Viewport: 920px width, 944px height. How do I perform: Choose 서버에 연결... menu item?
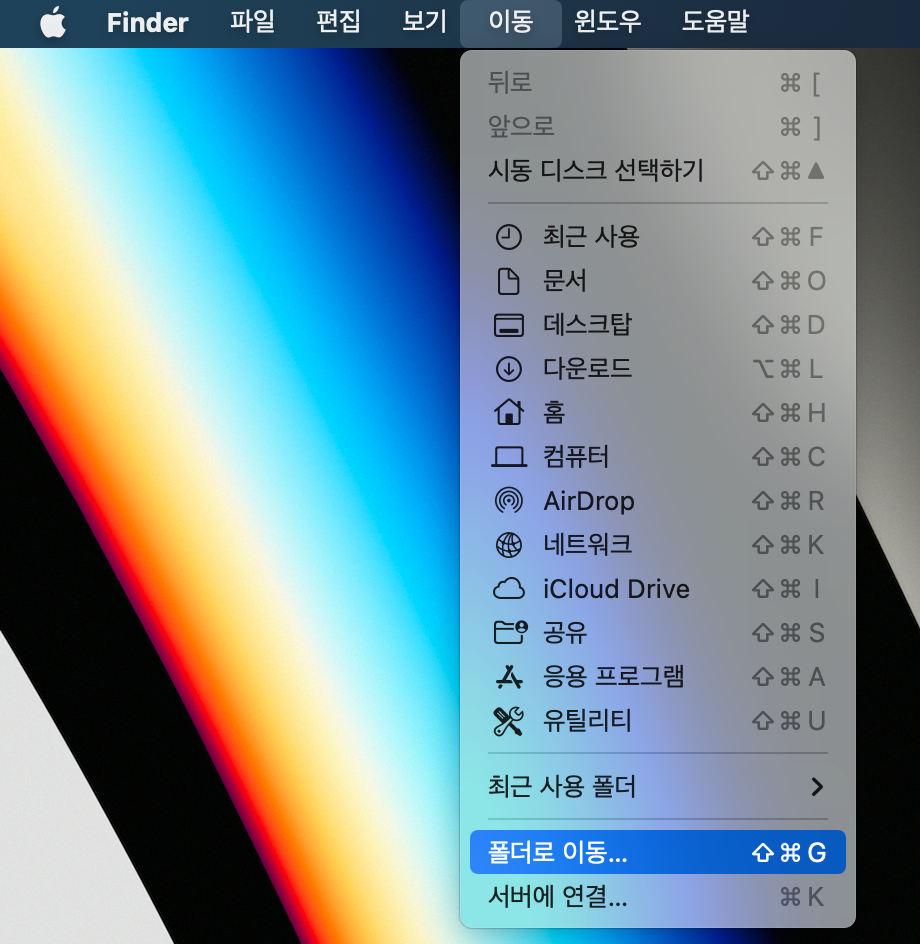tap(657, 897)
